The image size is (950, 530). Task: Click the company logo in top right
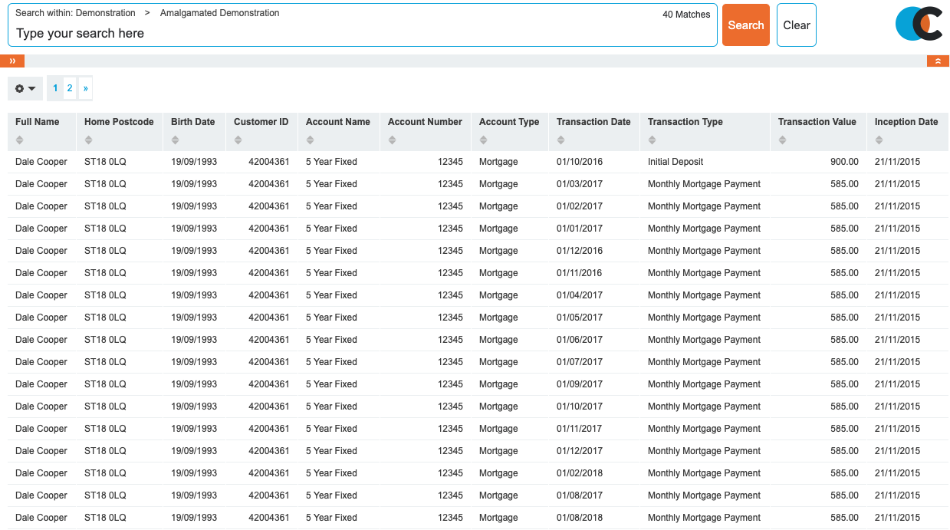pos(918,24)
